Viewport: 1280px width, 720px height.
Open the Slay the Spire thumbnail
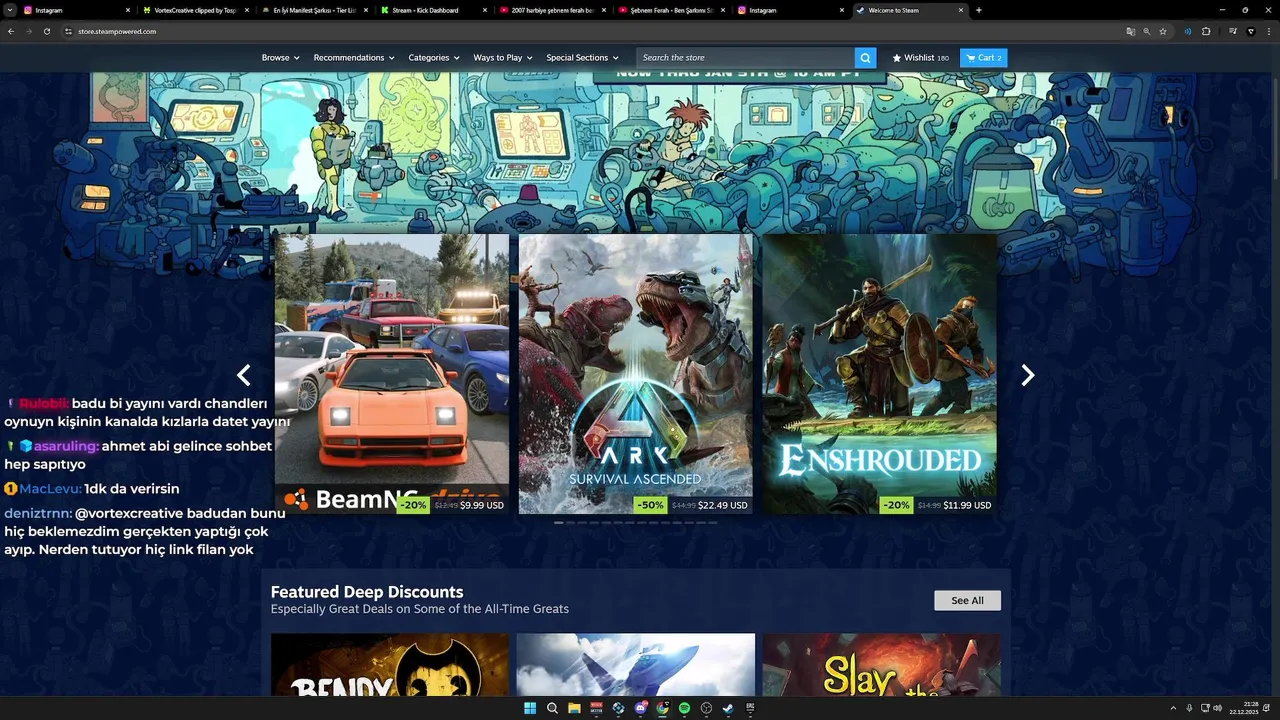881,665
